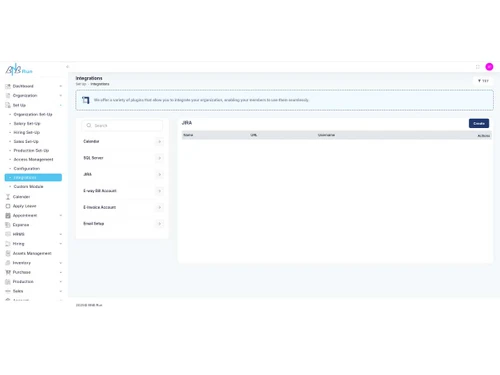Click the Production icon in the sidebar
The width and height of the screenshot is (500, 375).
tap(8, 282)
